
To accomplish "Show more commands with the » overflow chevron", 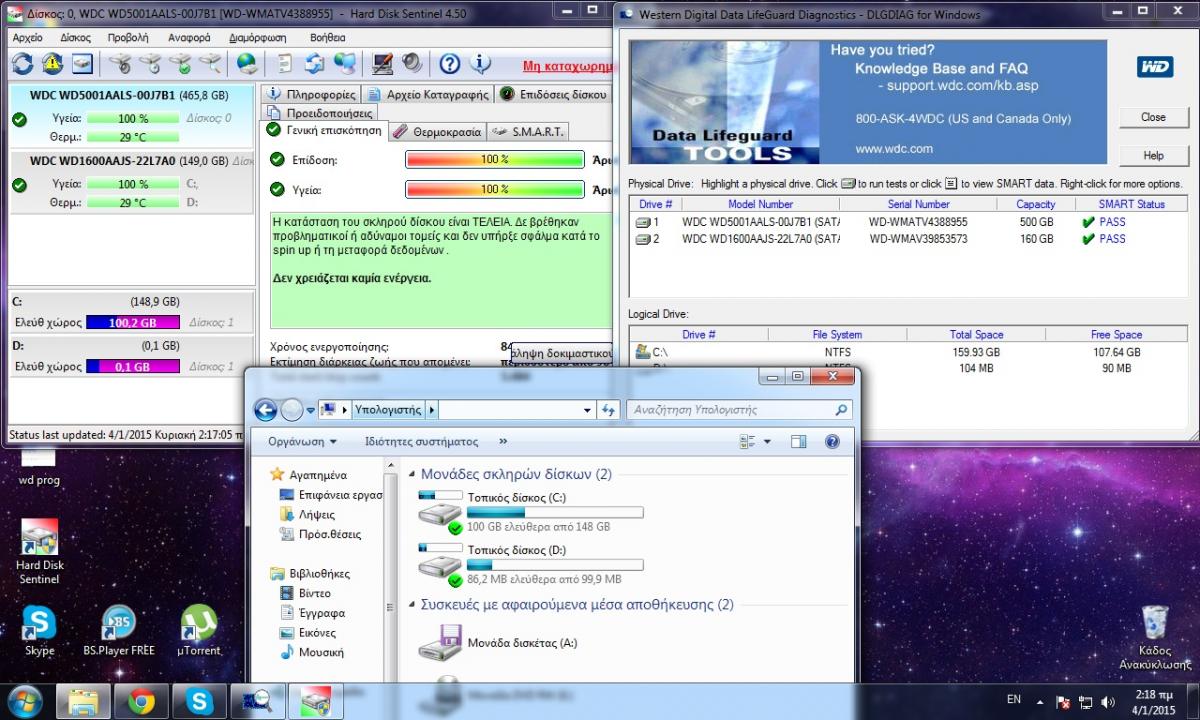I will [502, 441].
